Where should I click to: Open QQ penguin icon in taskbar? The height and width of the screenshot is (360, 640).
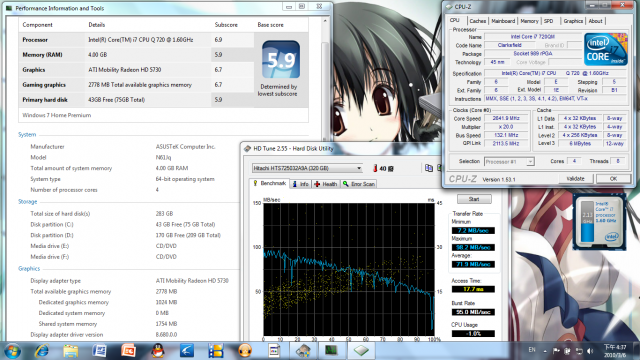tap(158, 351)
